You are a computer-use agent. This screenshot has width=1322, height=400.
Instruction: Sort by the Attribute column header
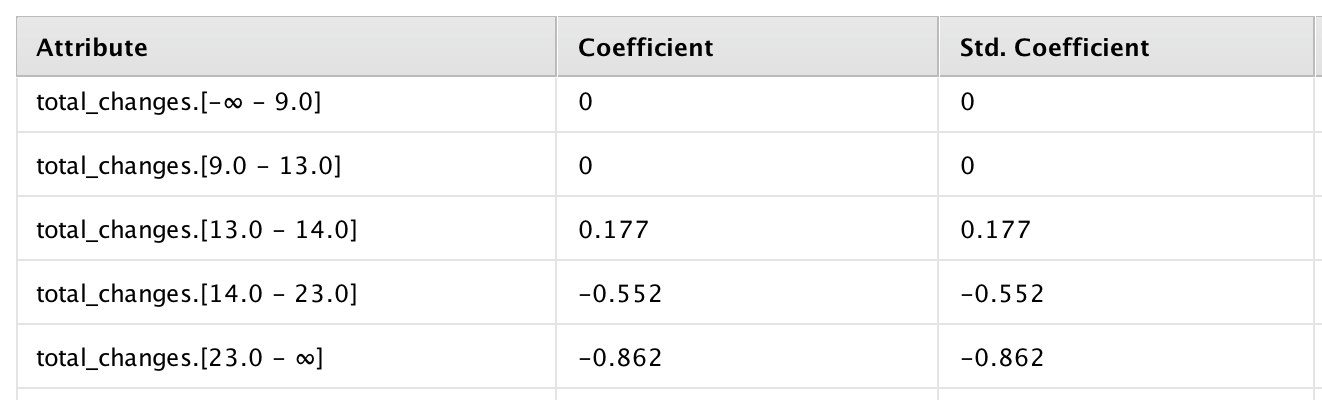click(x=286, y=46)
